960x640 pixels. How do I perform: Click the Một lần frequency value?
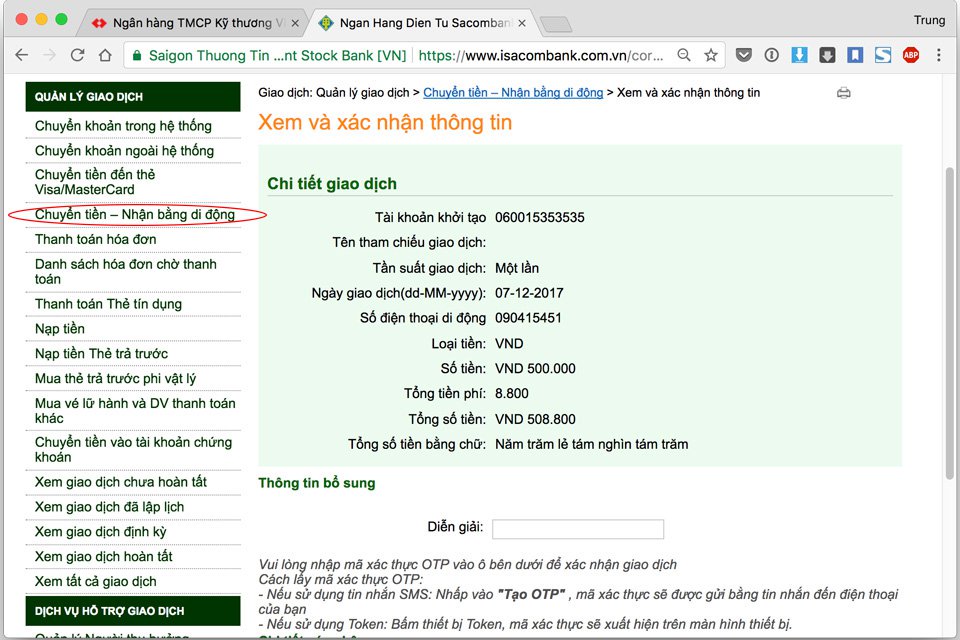[x=517, y=268]
